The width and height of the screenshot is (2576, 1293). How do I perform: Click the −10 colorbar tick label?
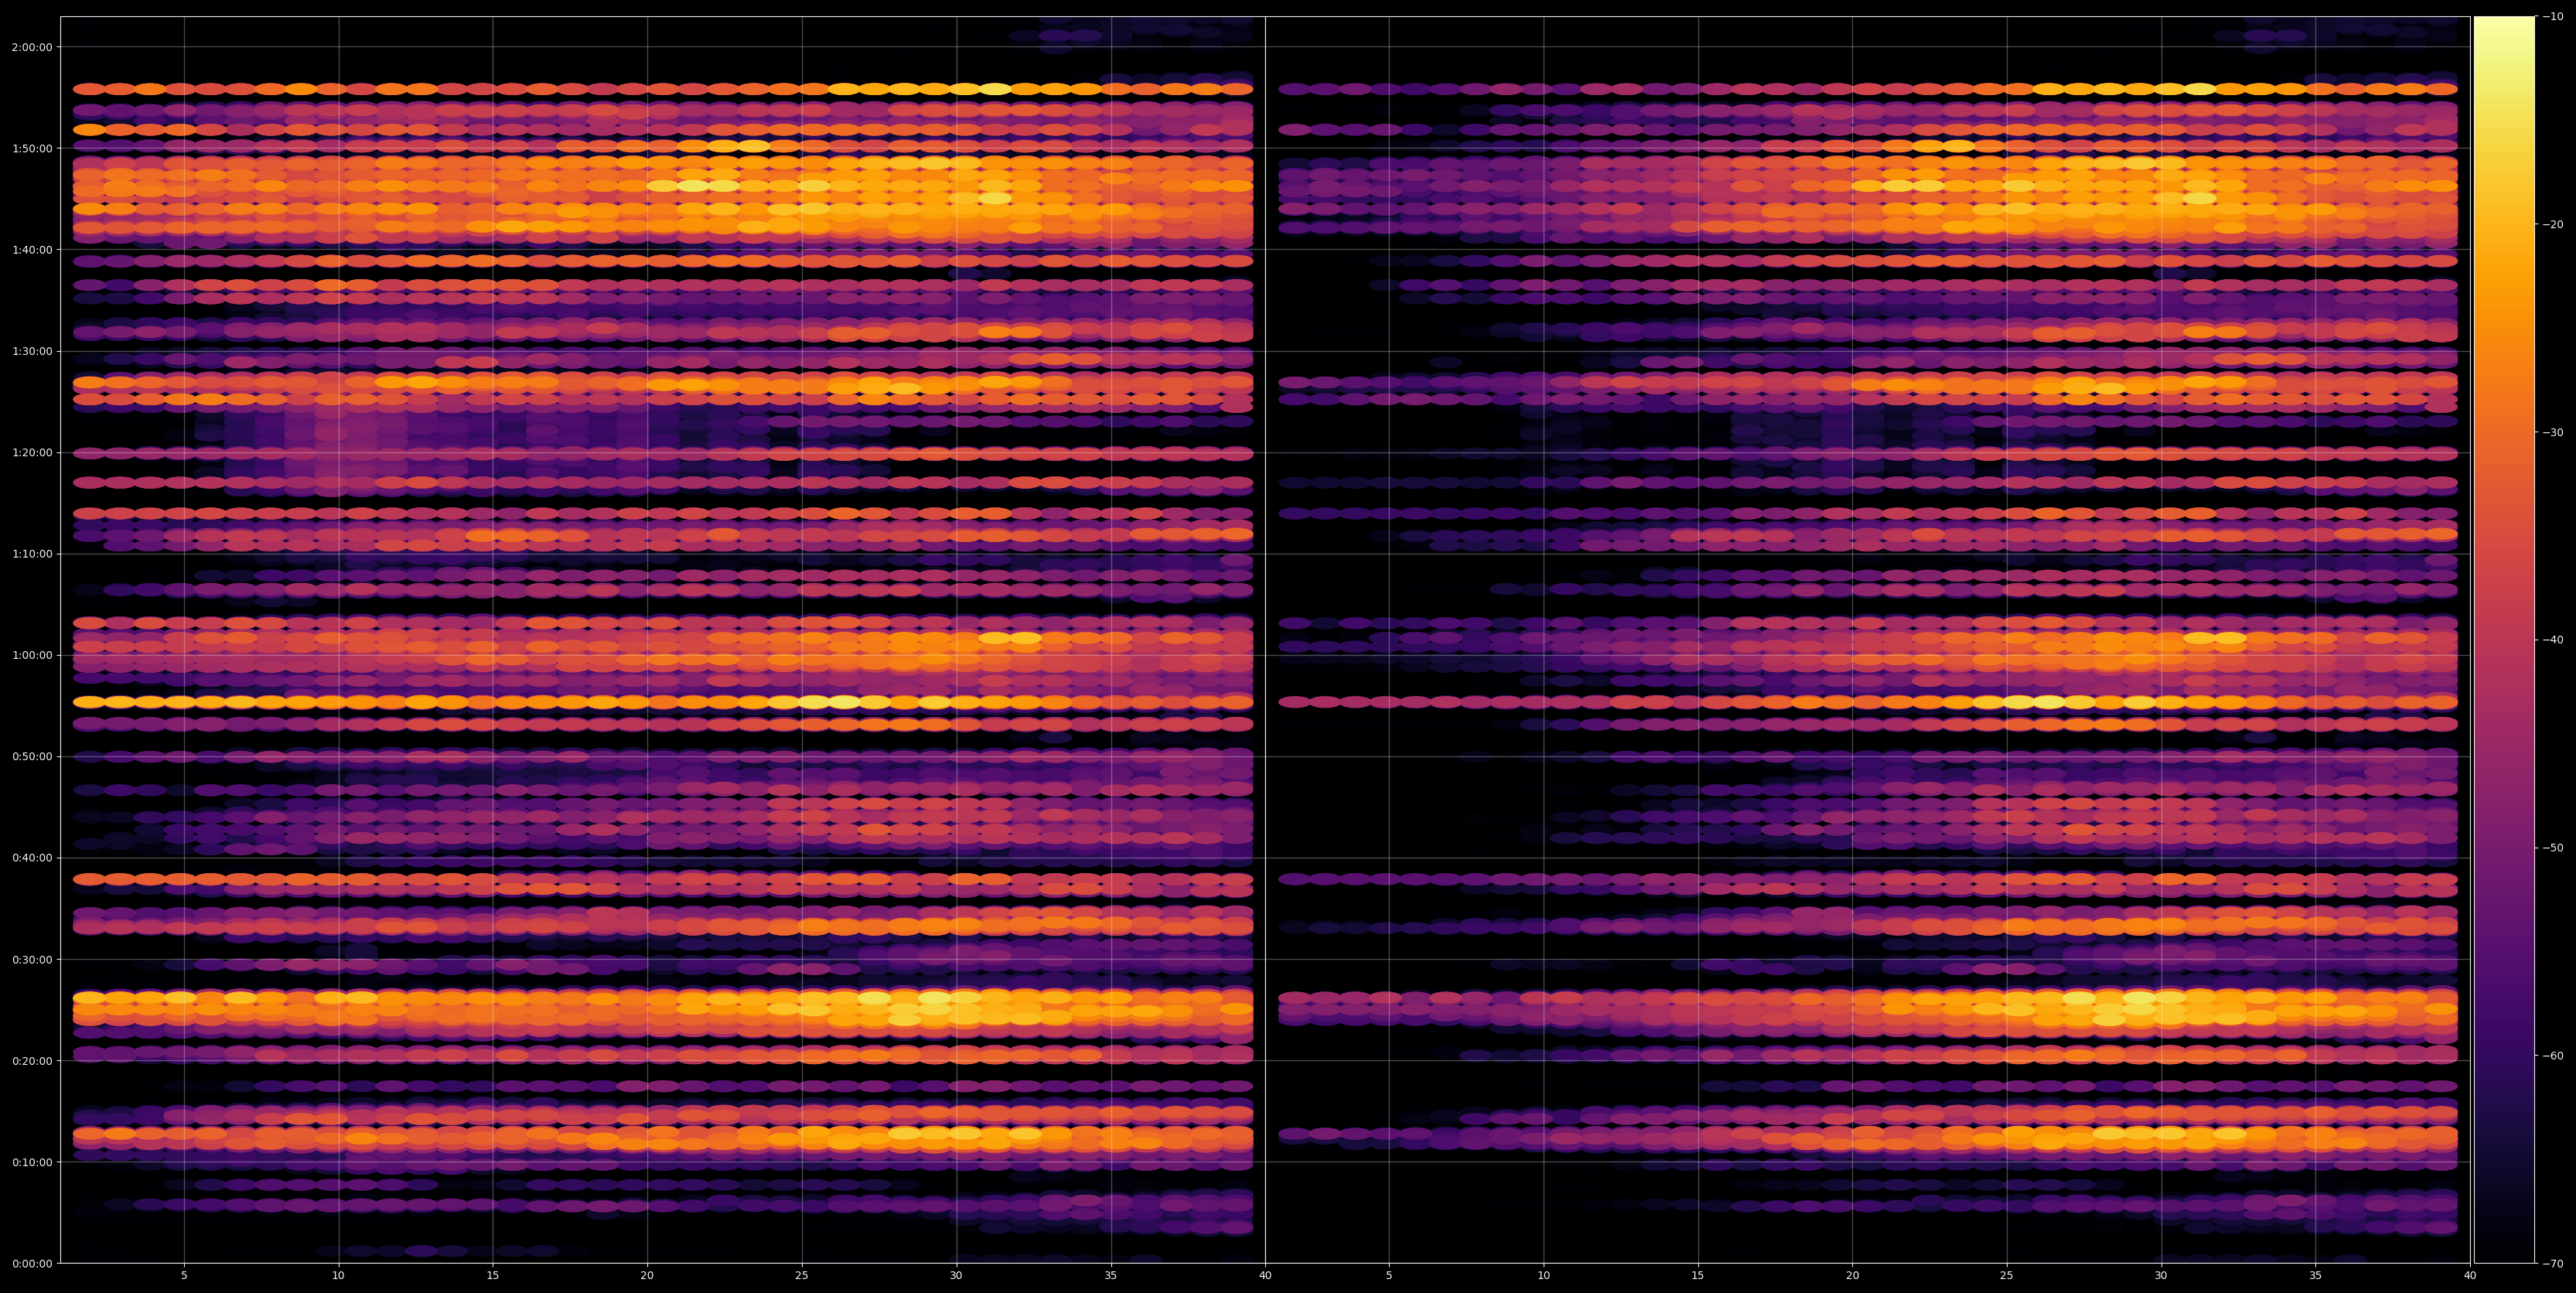(2553, 16)
